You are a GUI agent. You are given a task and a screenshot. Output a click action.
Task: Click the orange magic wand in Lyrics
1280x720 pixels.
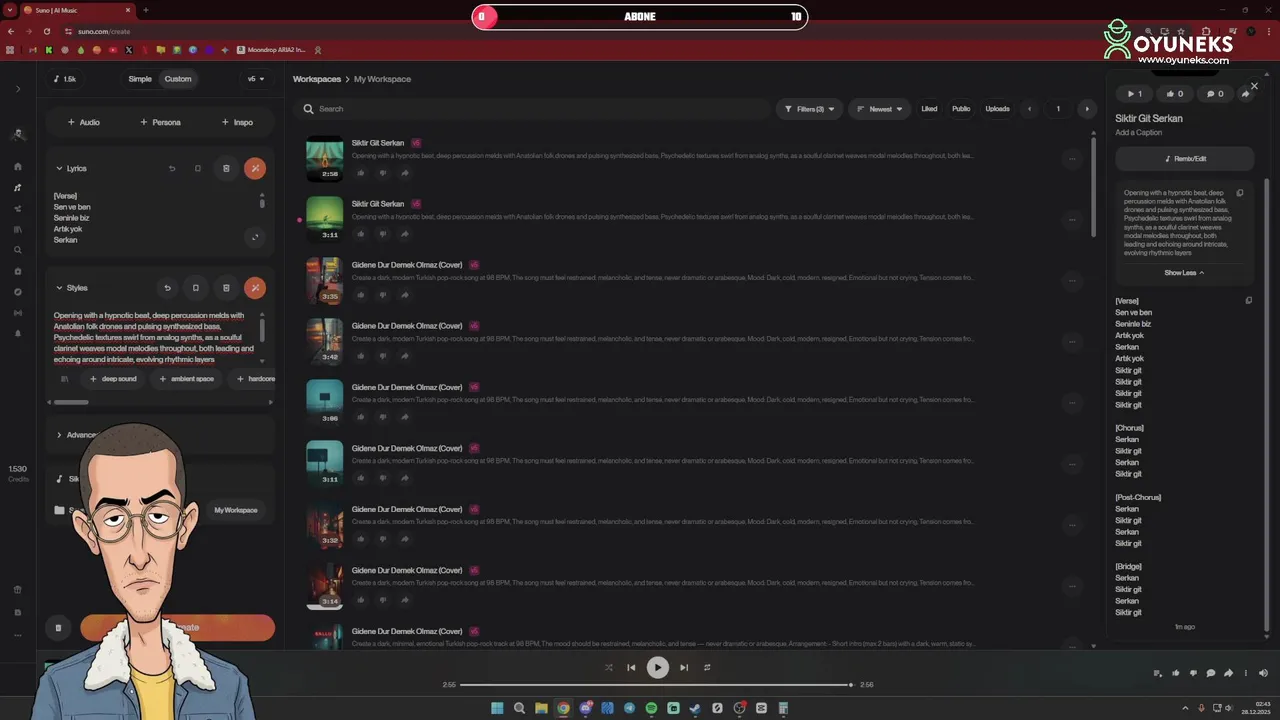[x=255, y=168]
